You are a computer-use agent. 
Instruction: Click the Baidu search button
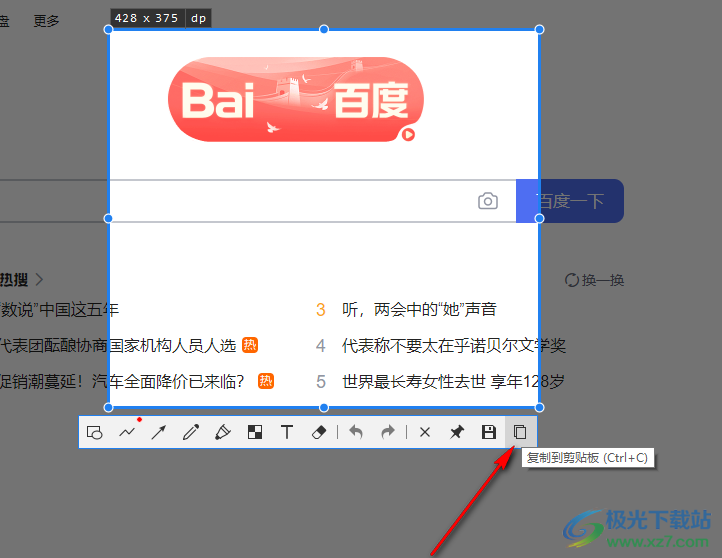570,201
